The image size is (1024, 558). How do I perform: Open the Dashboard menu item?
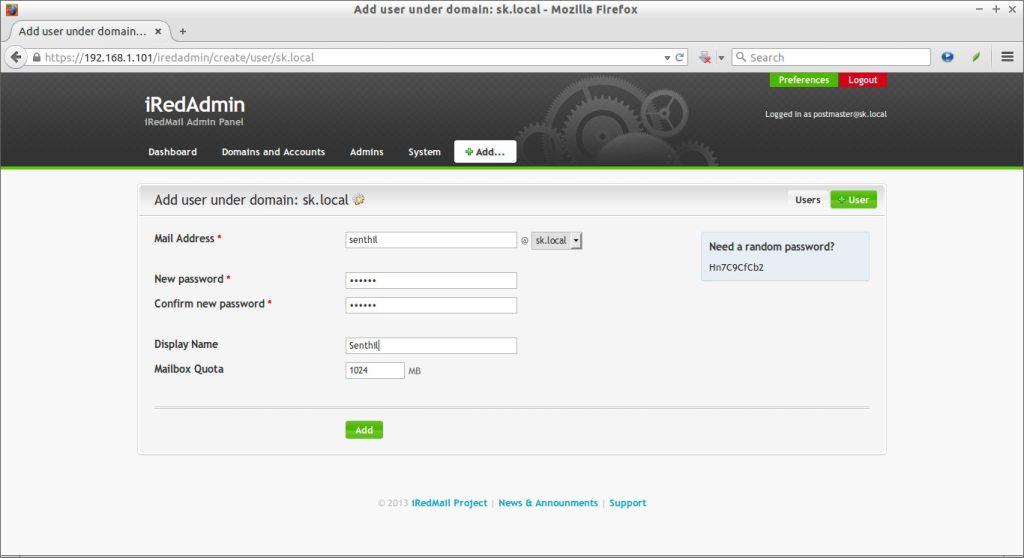(x=172, y=152)
